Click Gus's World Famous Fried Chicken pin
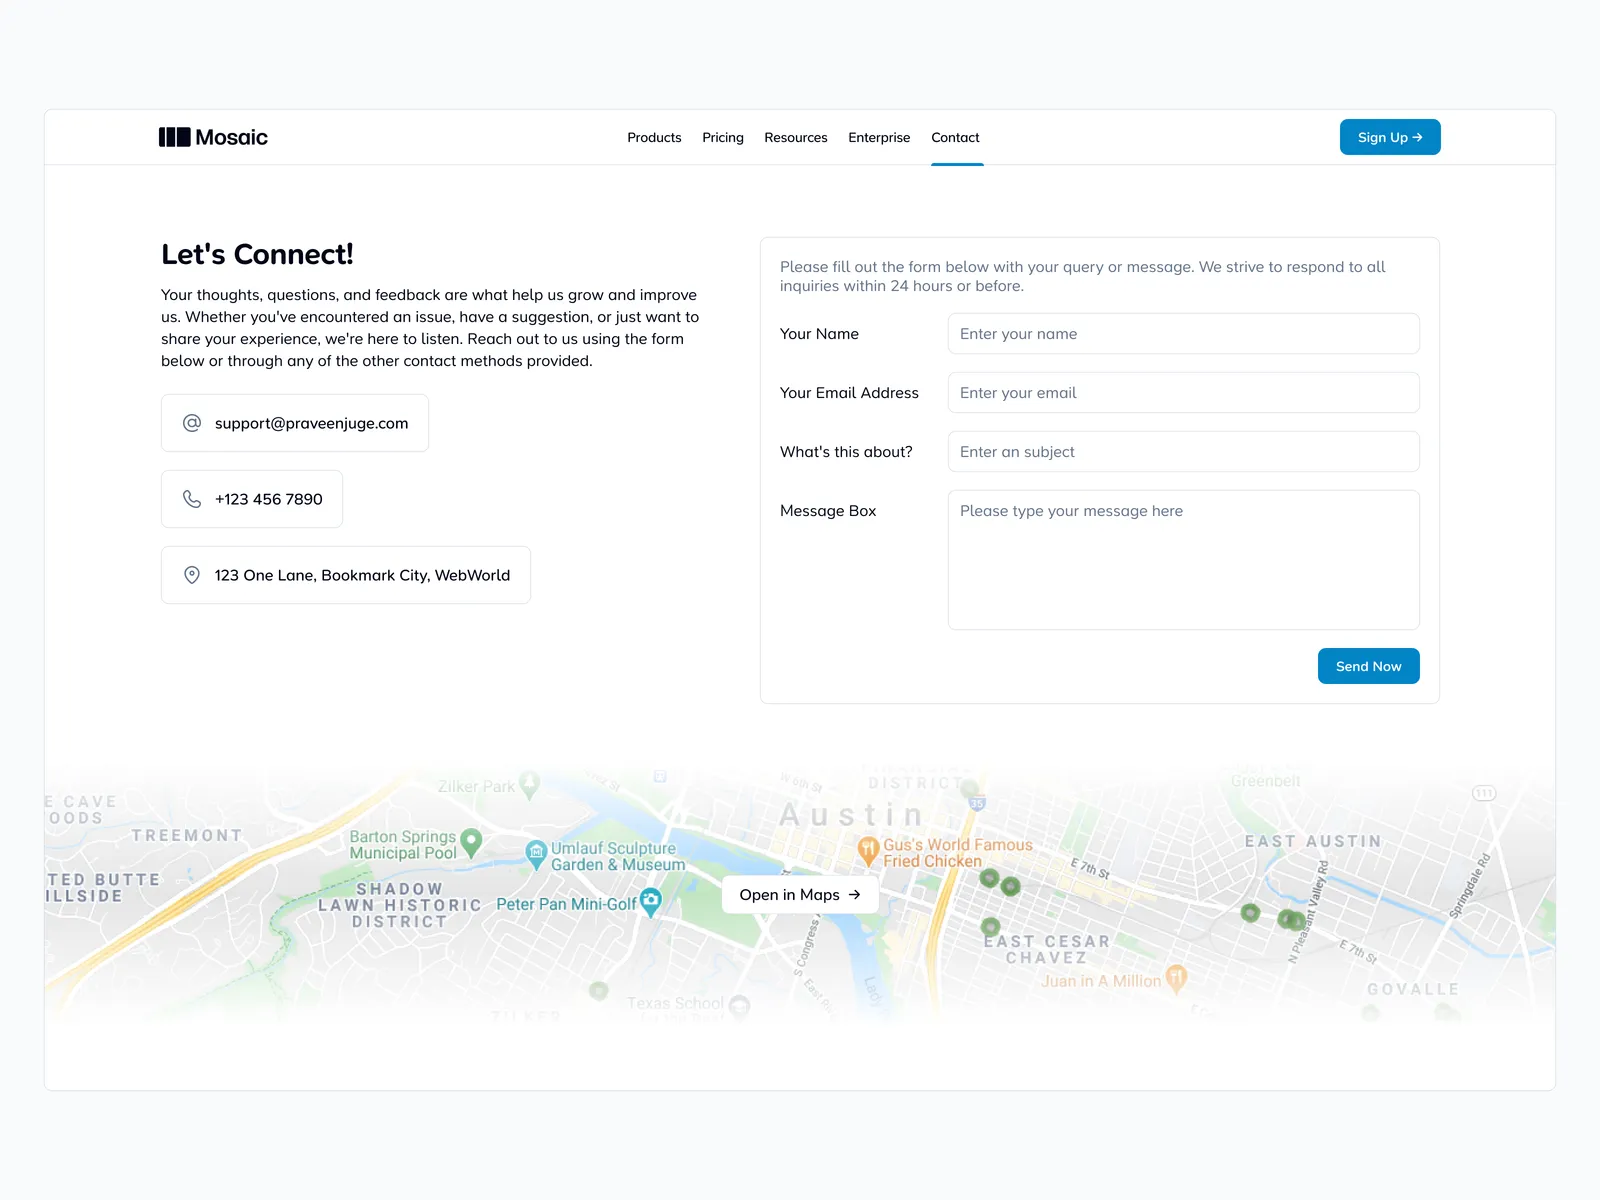Screen dimensions: 1600x1200 (x=868, y=849)
